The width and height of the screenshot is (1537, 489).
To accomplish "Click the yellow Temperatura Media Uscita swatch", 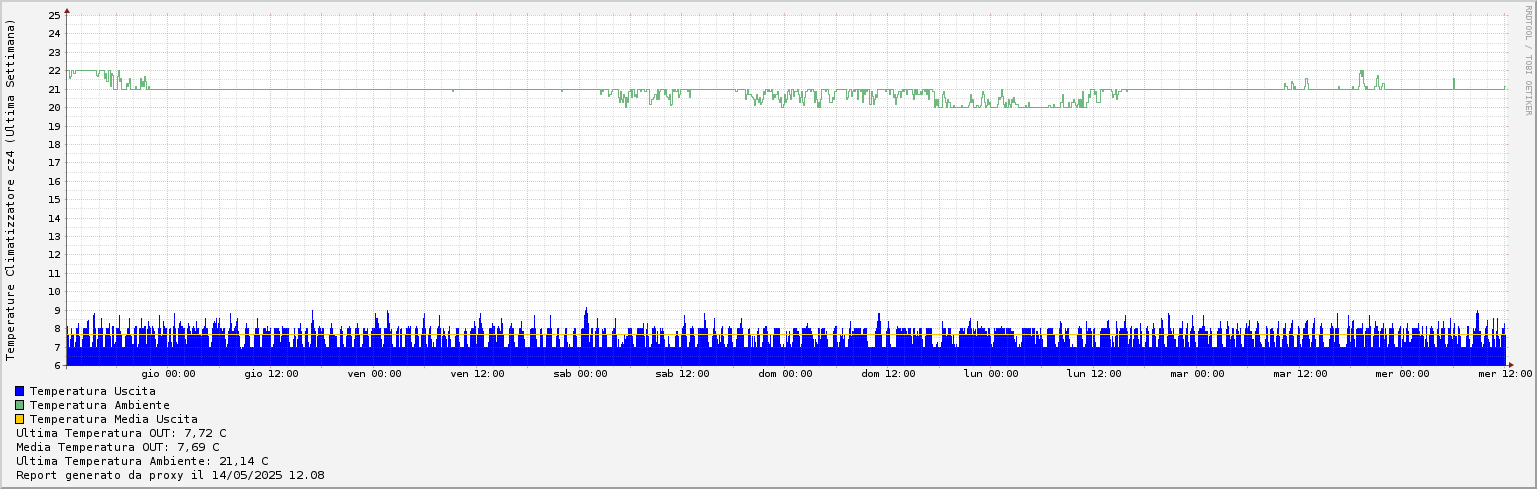I will 20,419.
